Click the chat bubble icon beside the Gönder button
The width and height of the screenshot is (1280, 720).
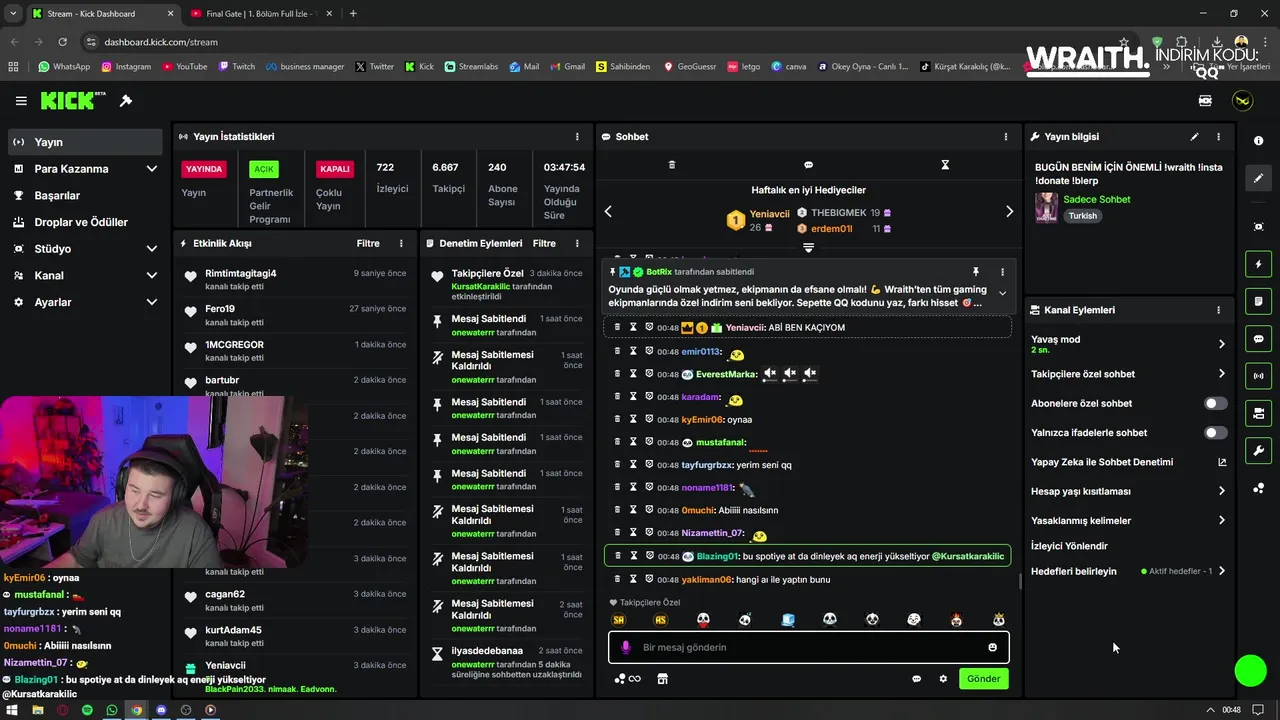pyautogui.click(x=916, y=679)
